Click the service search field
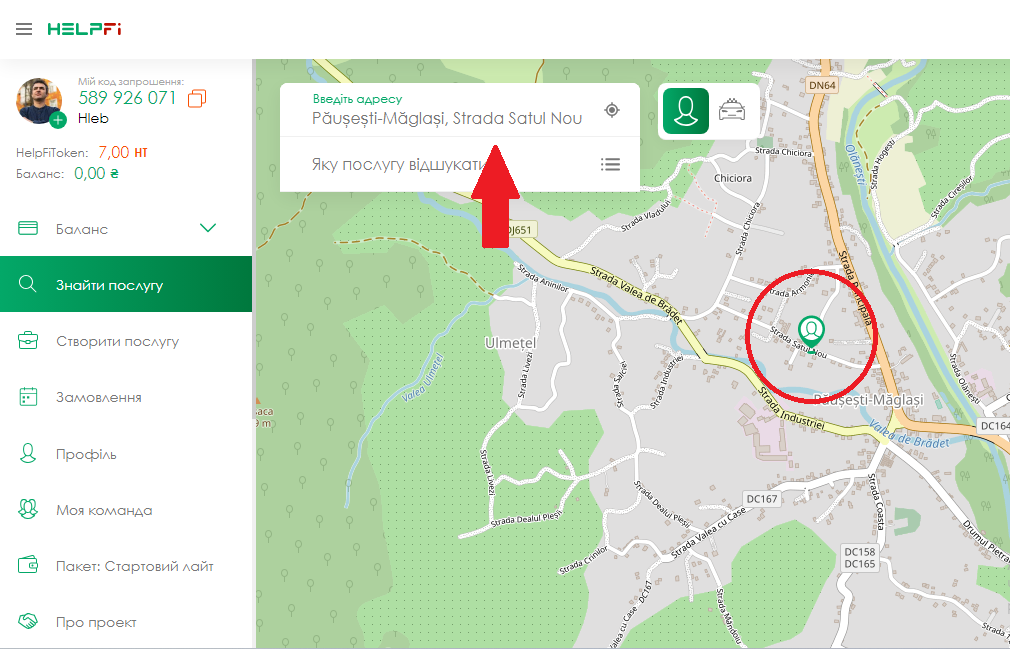 tap(440, 164)
